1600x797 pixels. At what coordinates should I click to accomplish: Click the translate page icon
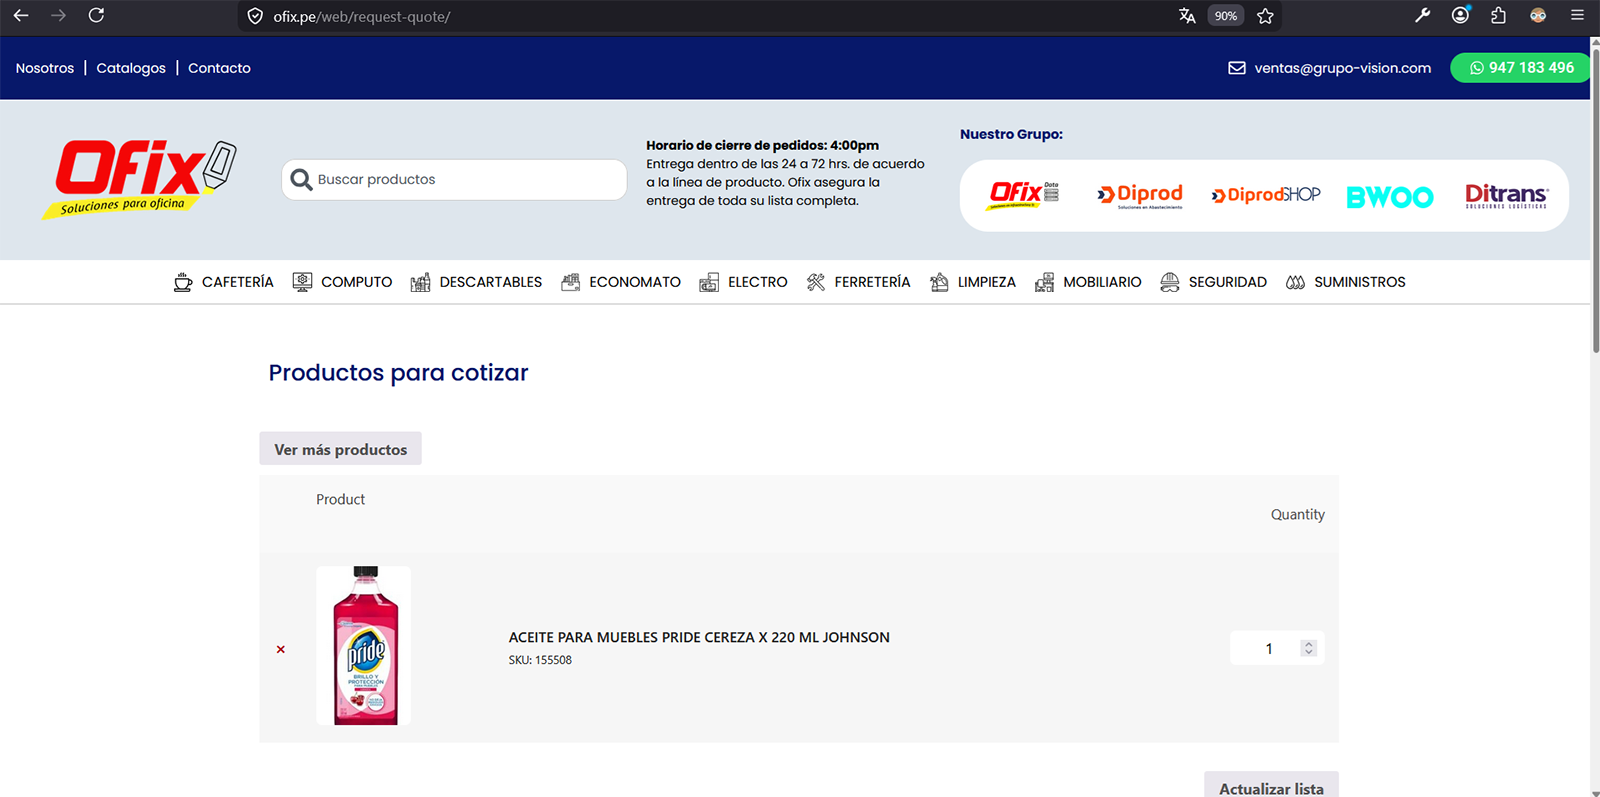(1187, 16)
